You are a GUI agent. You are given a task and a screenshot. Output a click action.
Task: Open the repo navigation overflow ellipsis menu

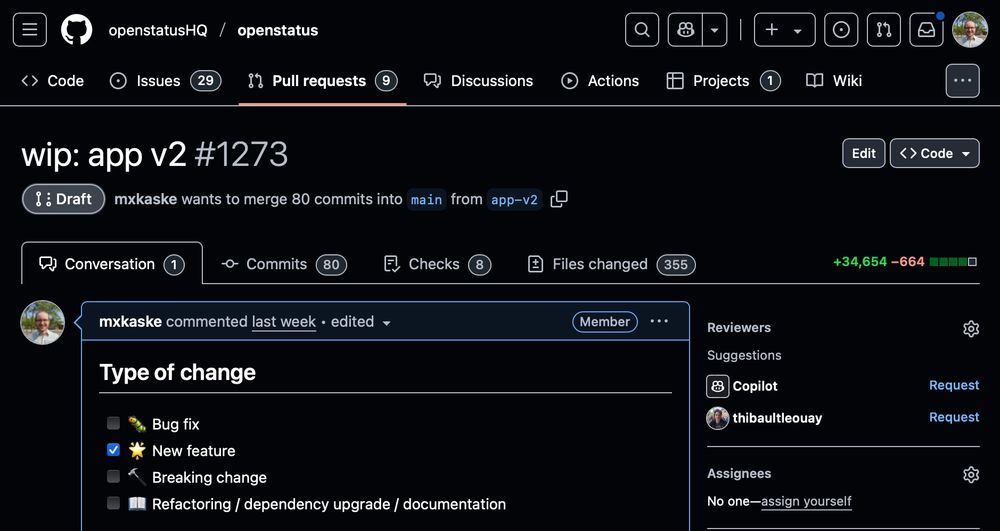pos(962,81)
